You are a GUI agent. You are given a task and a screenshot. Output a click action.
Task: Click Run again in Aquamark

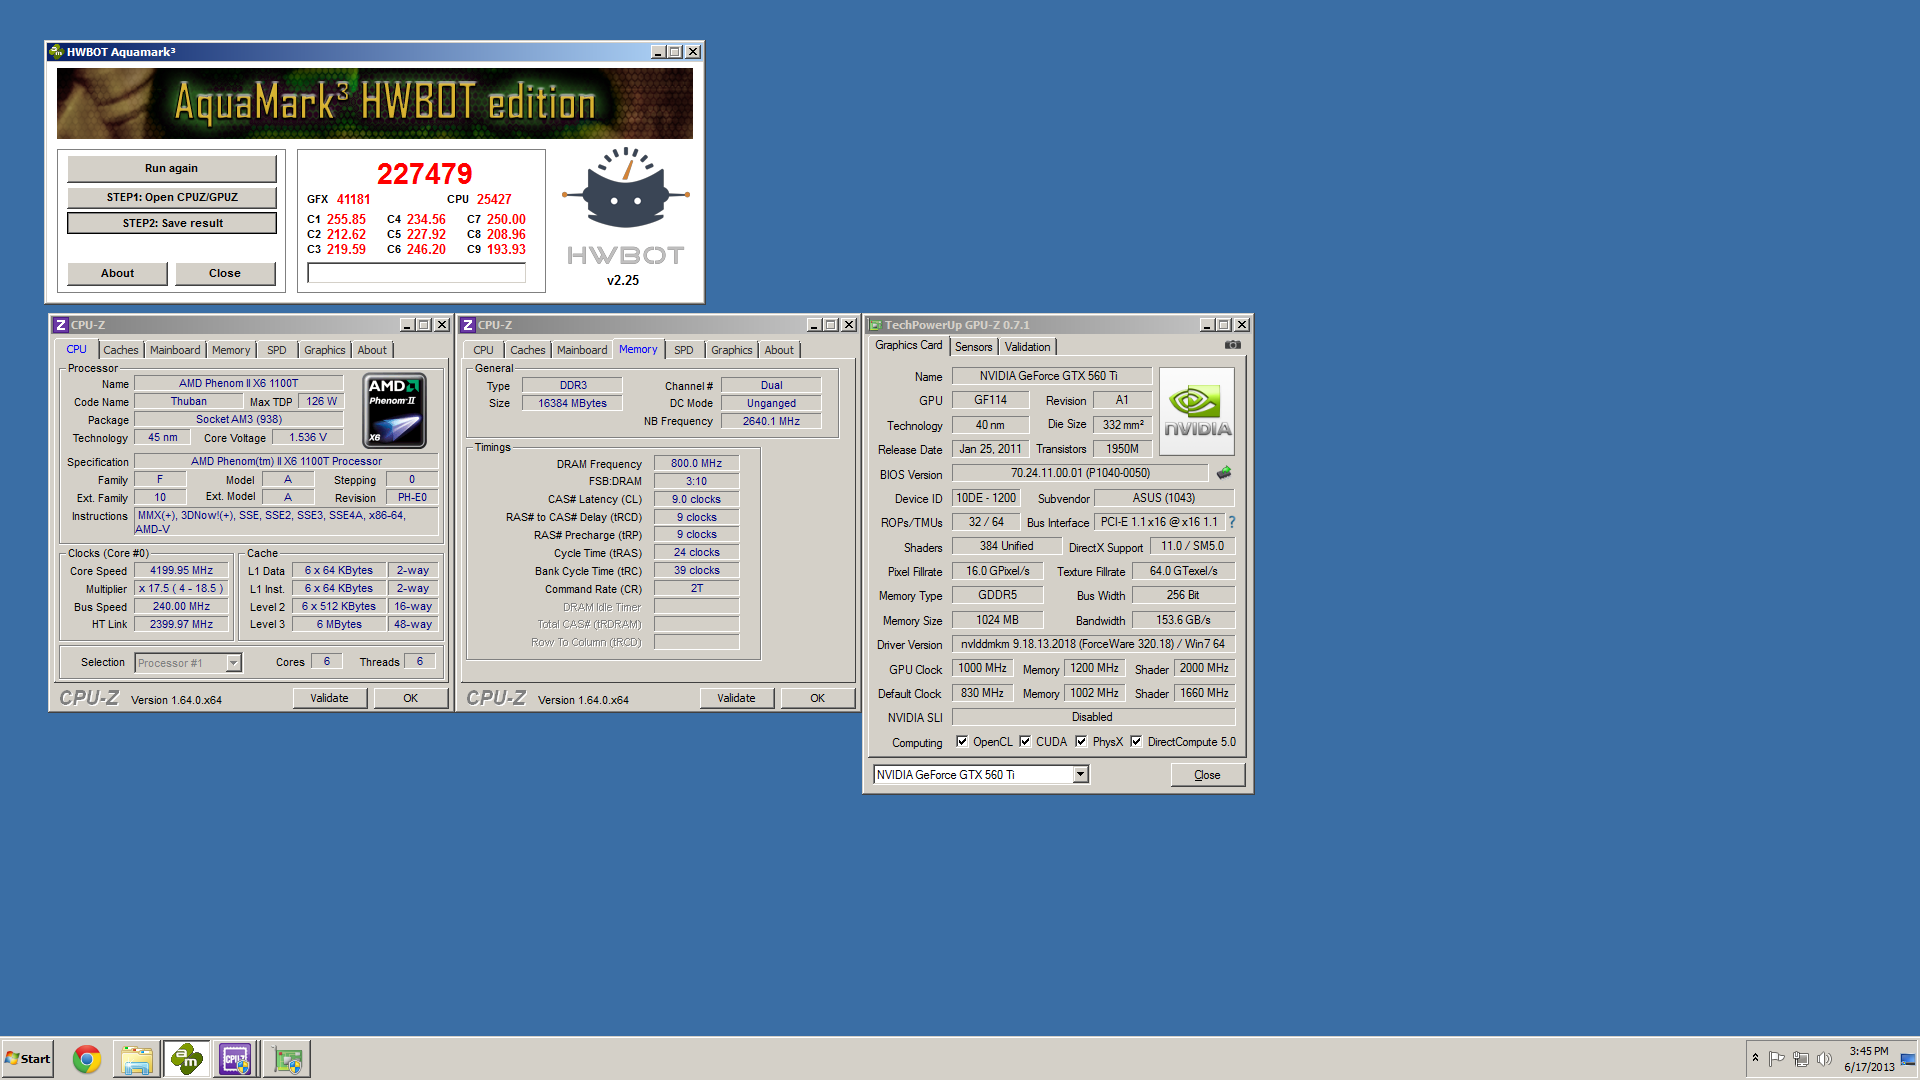click(171, 168)
